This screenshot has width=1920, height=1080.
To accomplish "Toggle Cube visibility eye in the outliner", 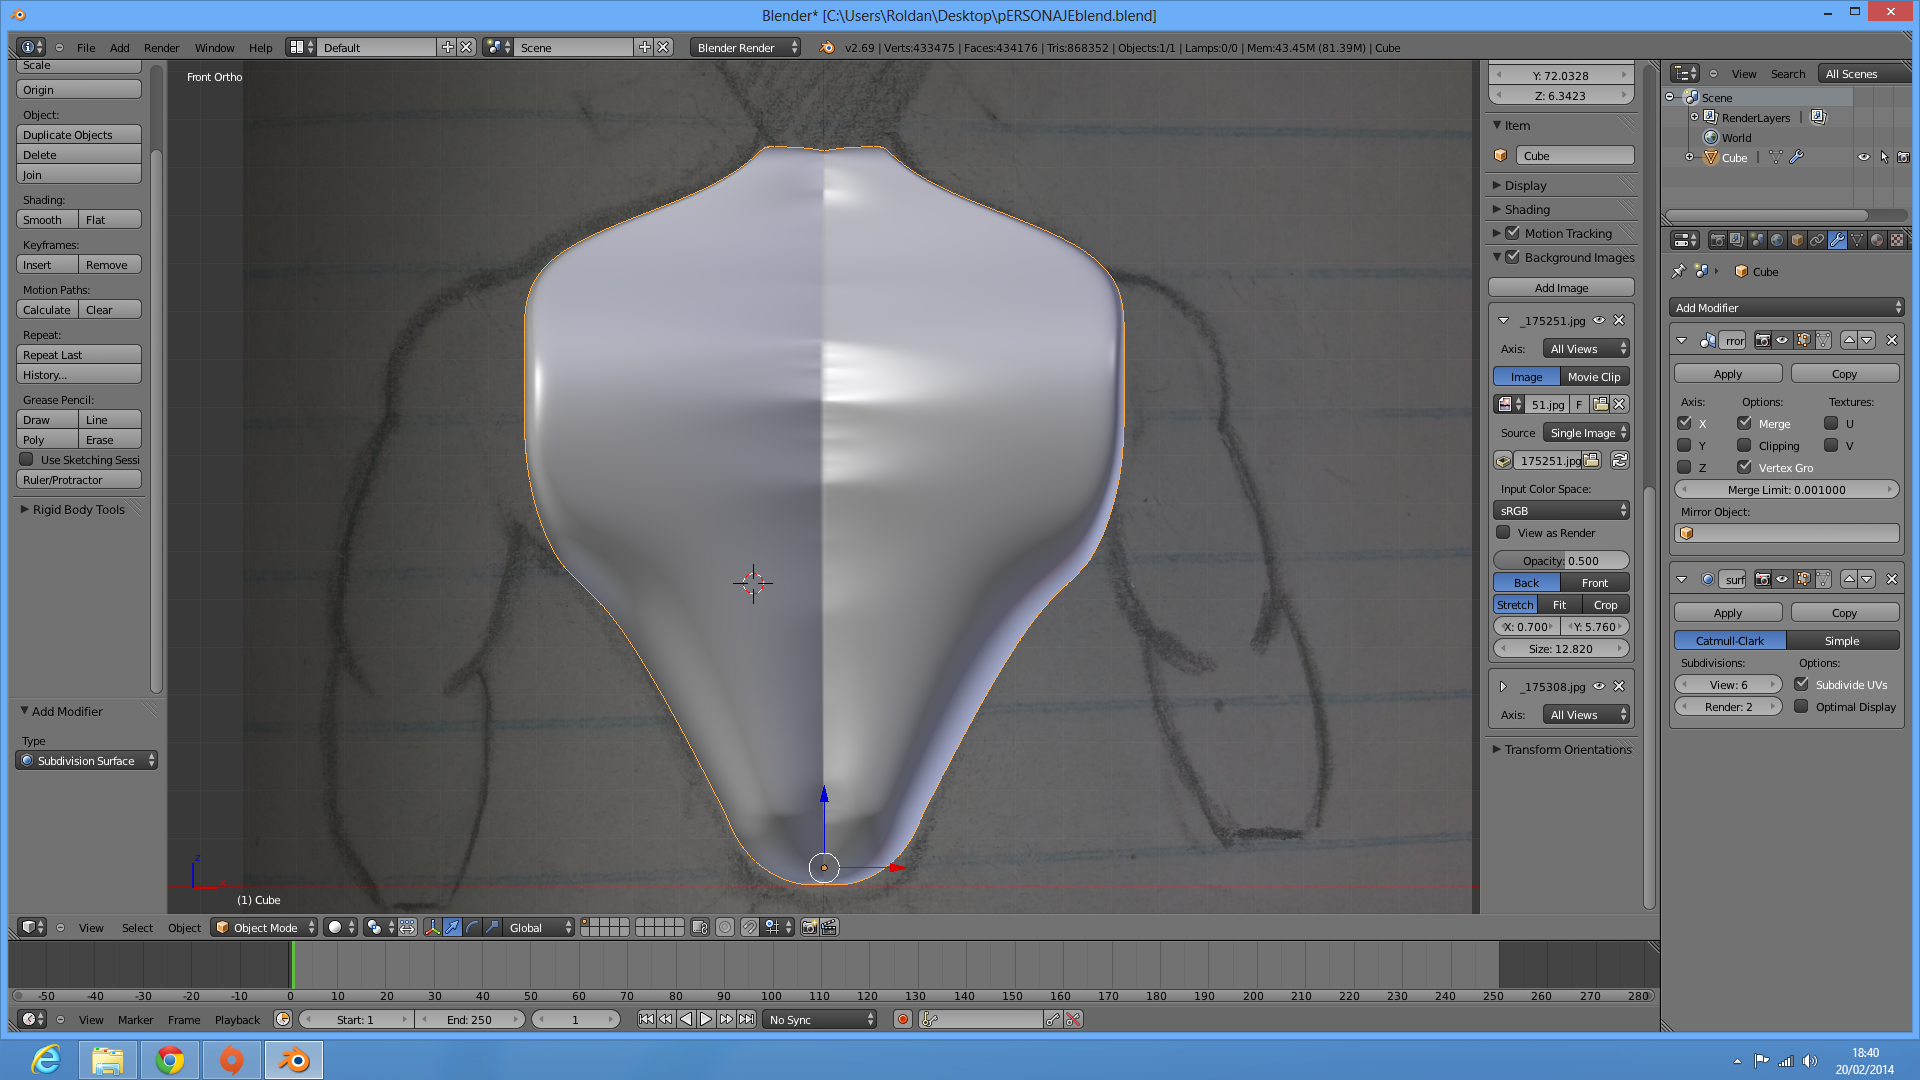I will pos(1863,157).
